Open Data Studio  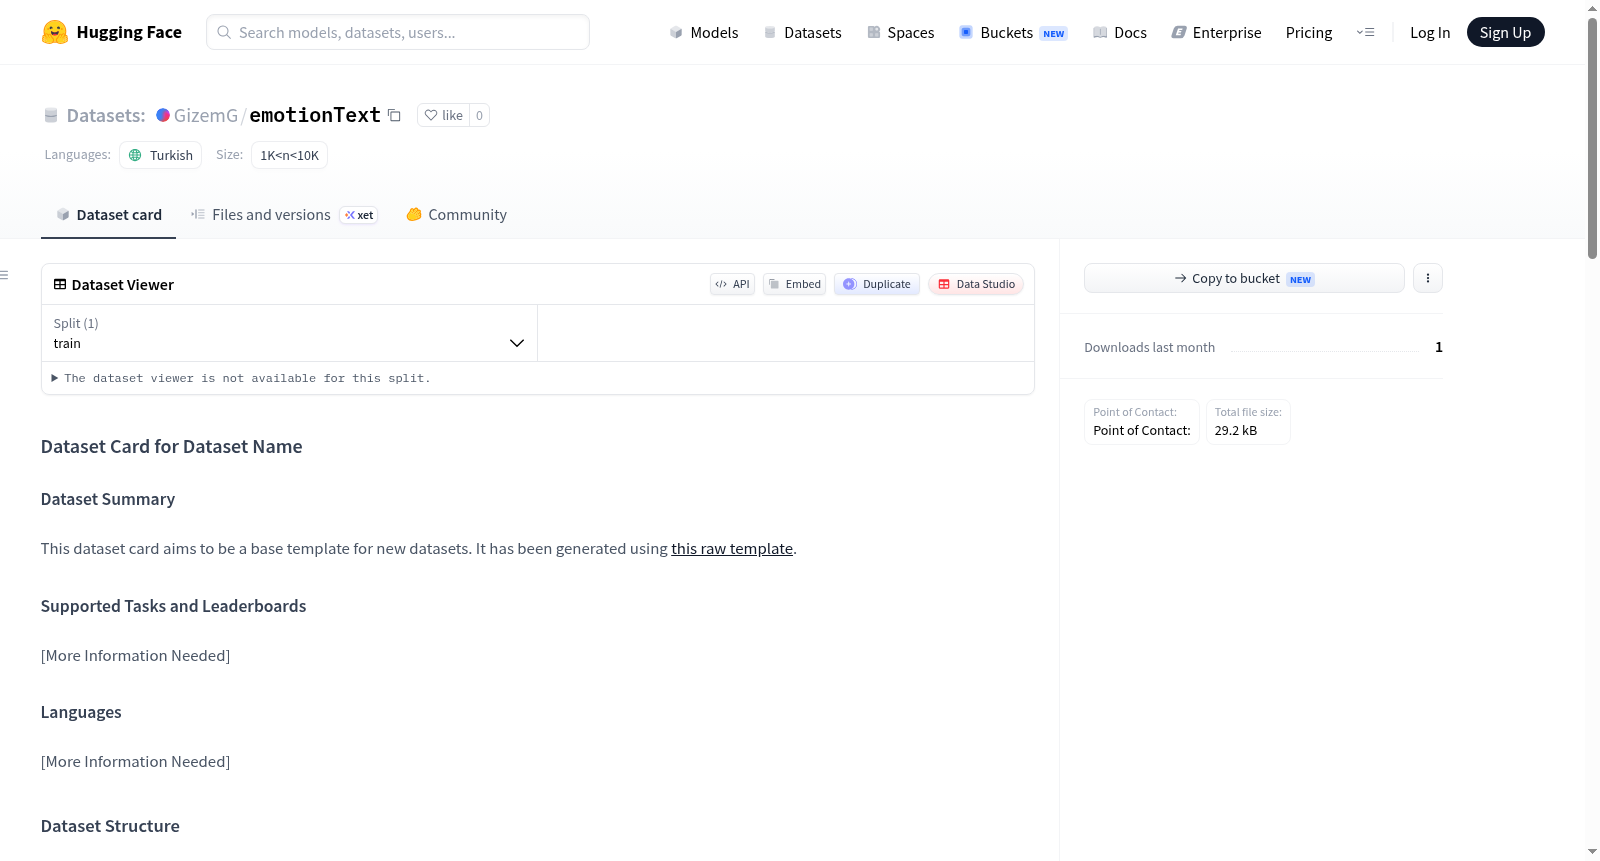pos(976,284)
